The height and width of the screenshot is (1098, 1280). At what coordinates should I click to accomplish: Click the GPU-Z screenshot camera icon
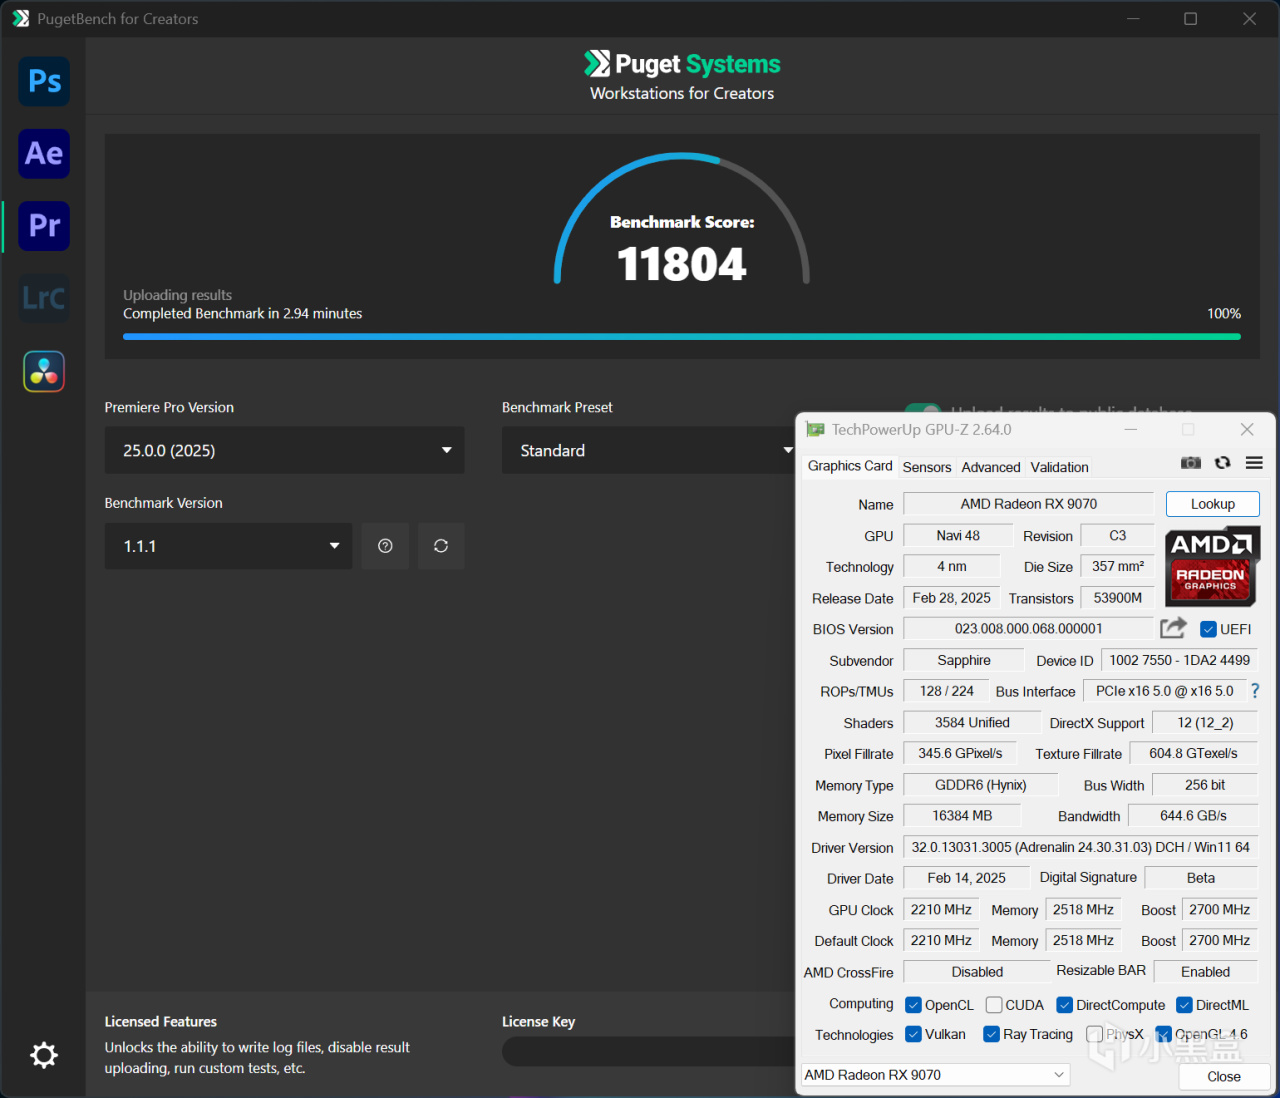click(x=1190, y=463)
